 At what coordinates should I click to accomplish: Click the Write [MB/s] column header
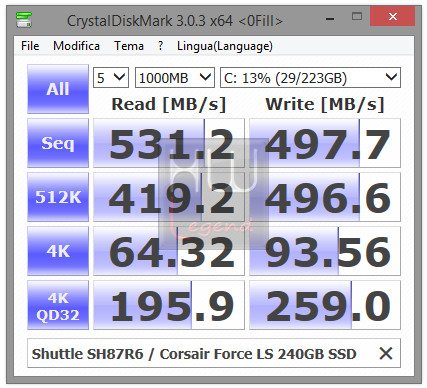325,104
